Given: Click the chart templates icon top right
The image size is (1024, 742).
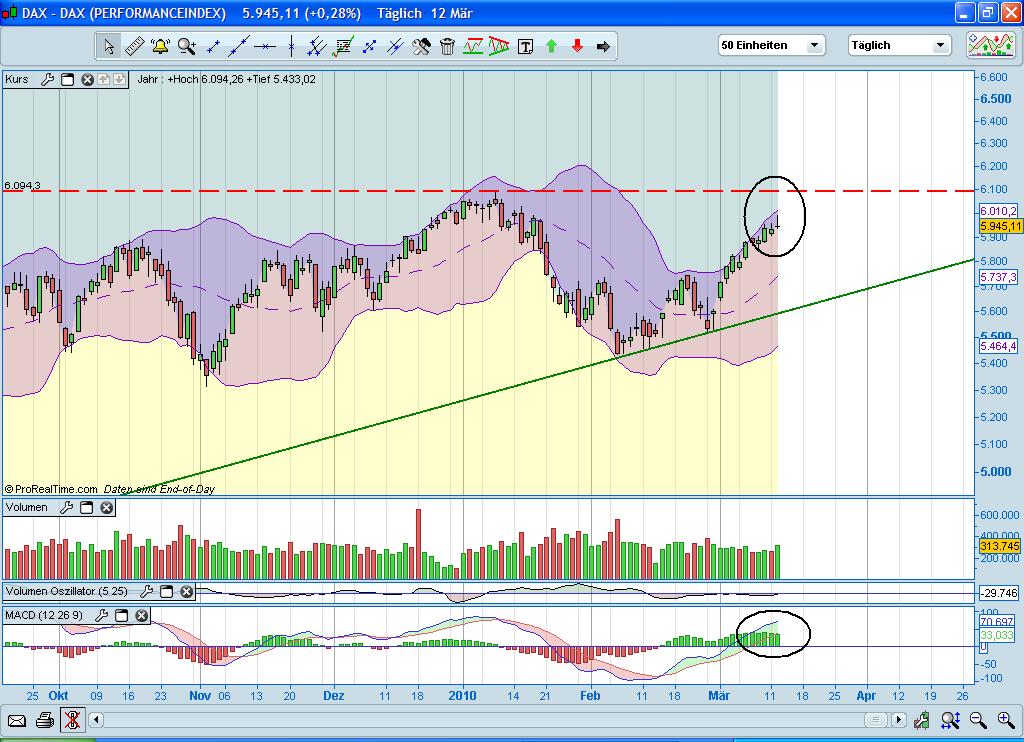Looking at the screenshot, I should (x=991, y=45).
